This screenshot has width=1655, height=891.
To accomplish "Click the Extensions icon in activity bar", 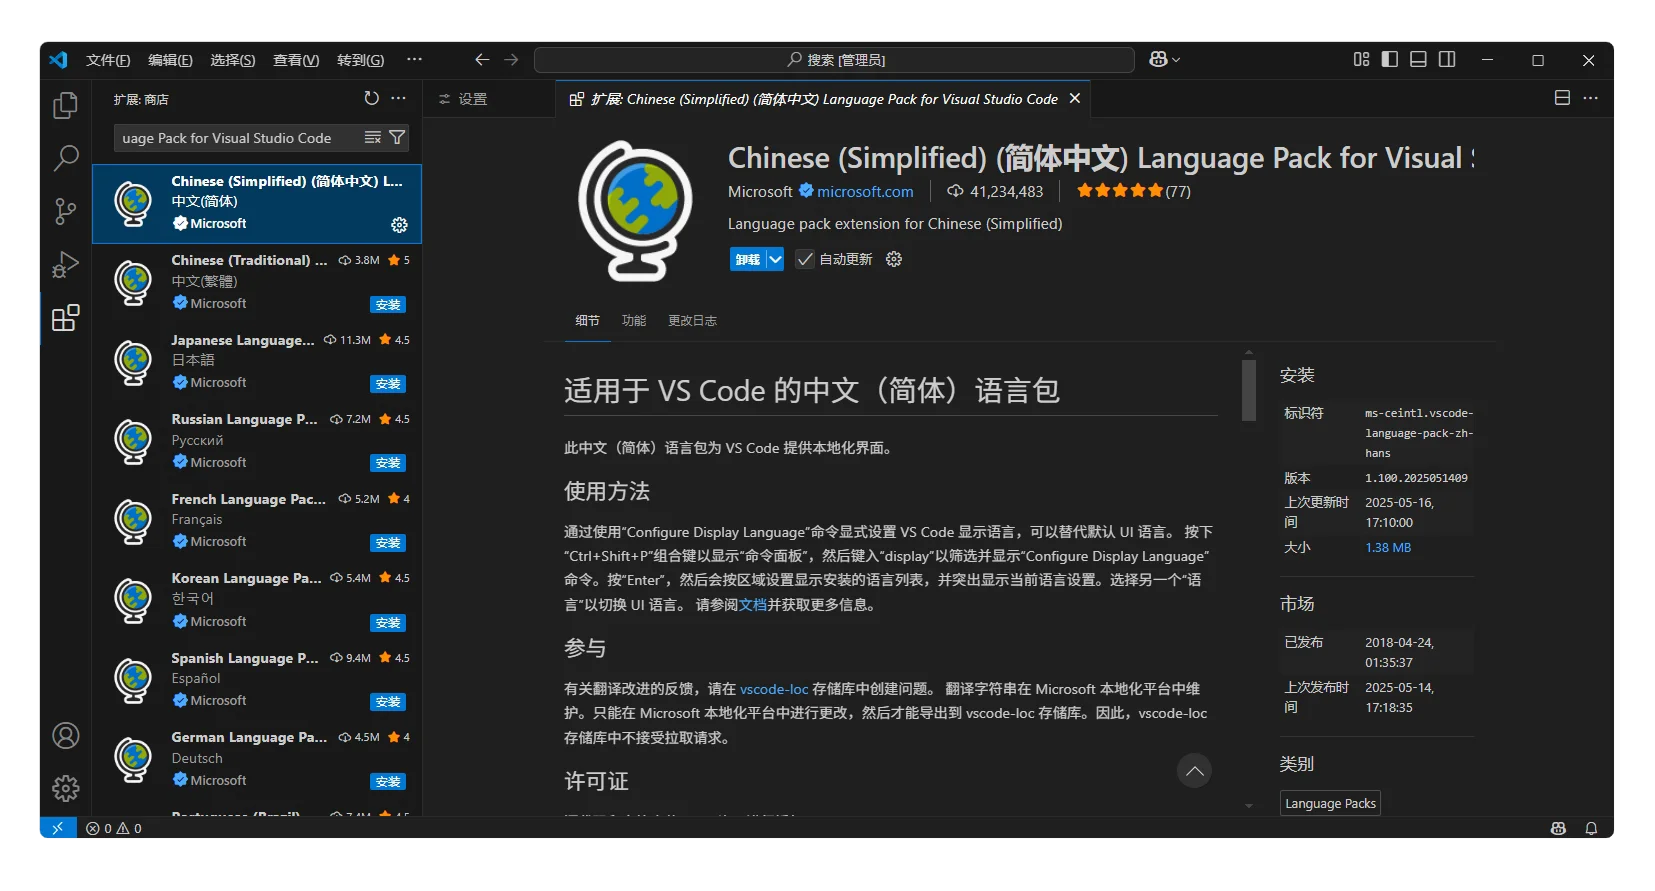I will pos(65,318).
